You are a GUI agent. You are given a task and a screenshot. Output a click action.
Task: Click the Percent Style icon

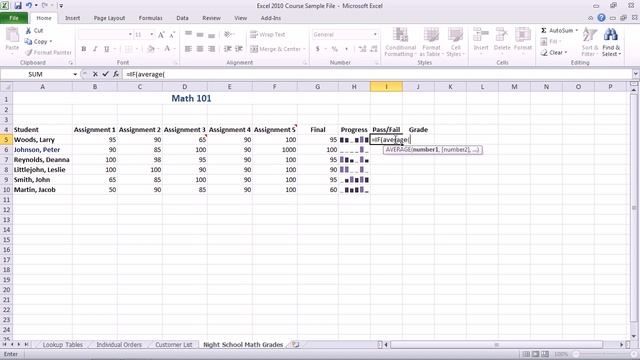point(335,49)
